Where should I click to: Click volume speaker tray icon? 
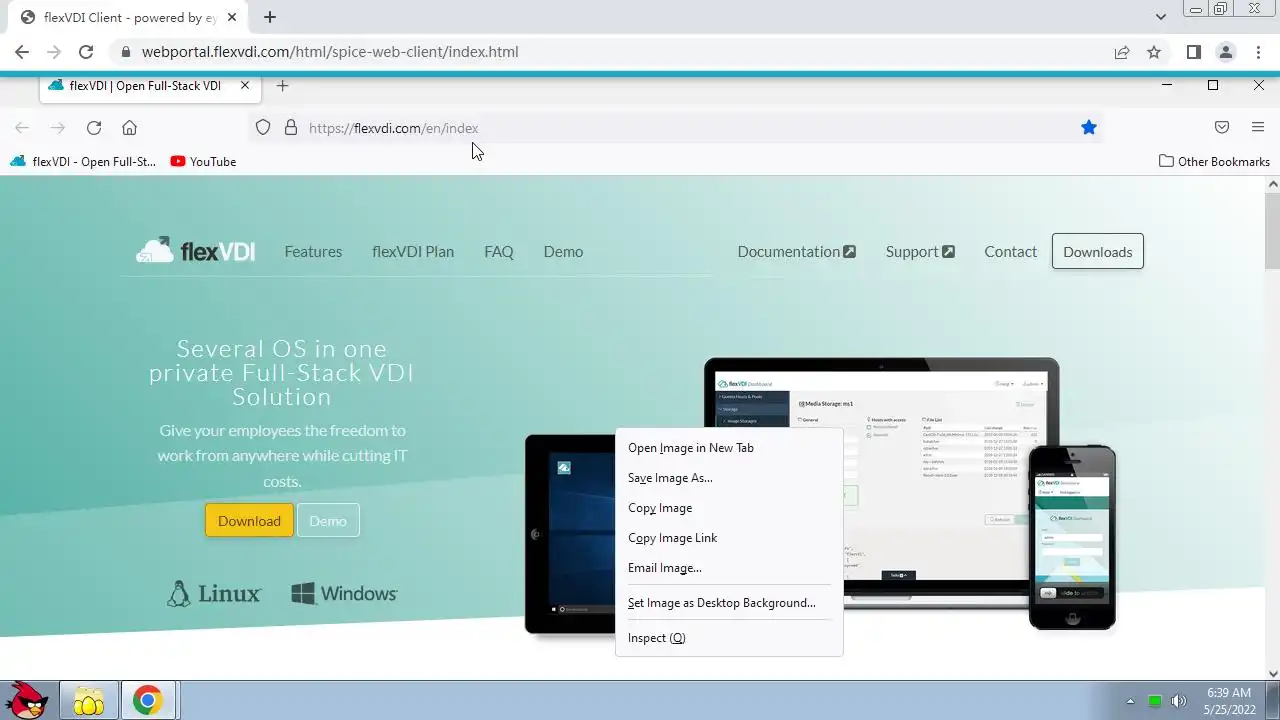point(1179,701)
